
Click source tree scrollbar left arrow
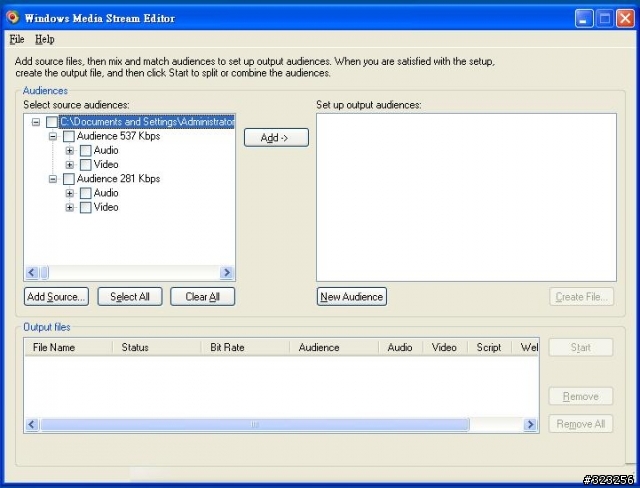pyautogui.click(x=32, y=273)
